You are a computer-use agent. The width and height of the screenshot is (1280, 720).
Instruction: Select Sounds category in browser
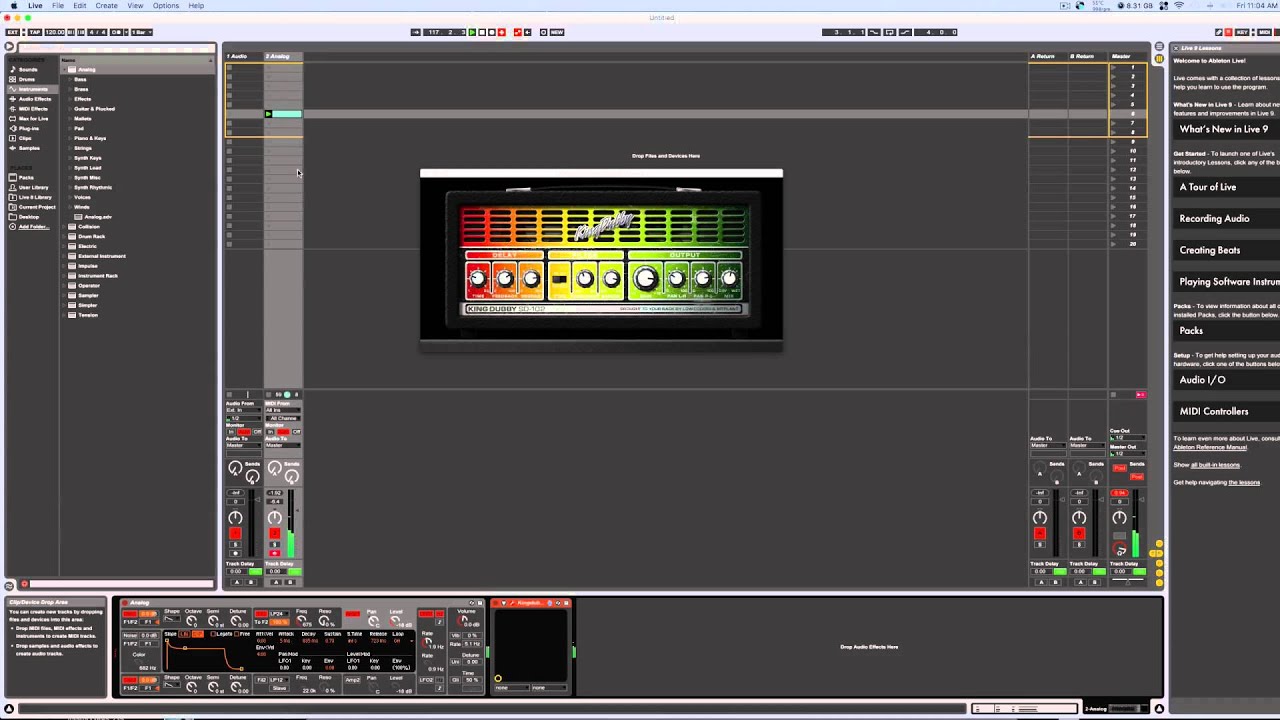(x=28, y=70)
